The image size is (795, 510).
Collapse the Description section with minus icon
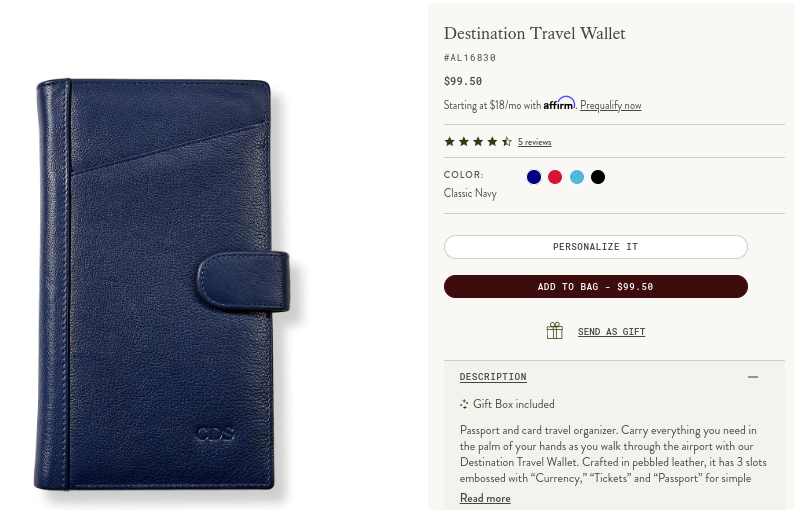click(753, 377)
